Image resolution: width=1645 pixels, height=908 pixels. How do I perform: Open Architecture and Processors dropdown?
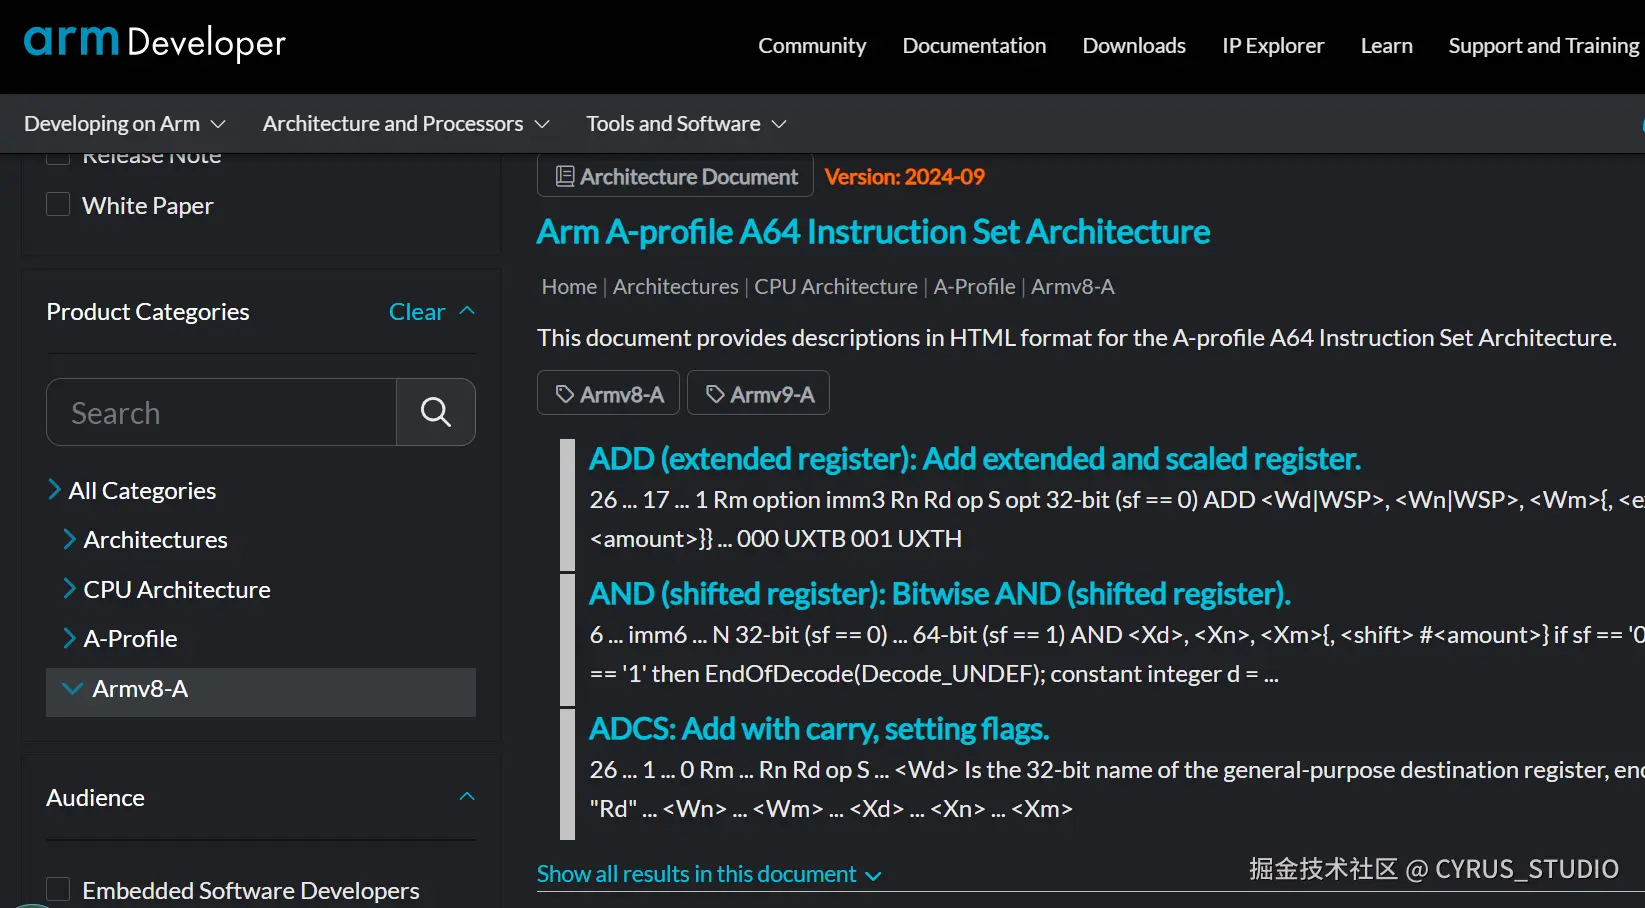tap(405, 124)
